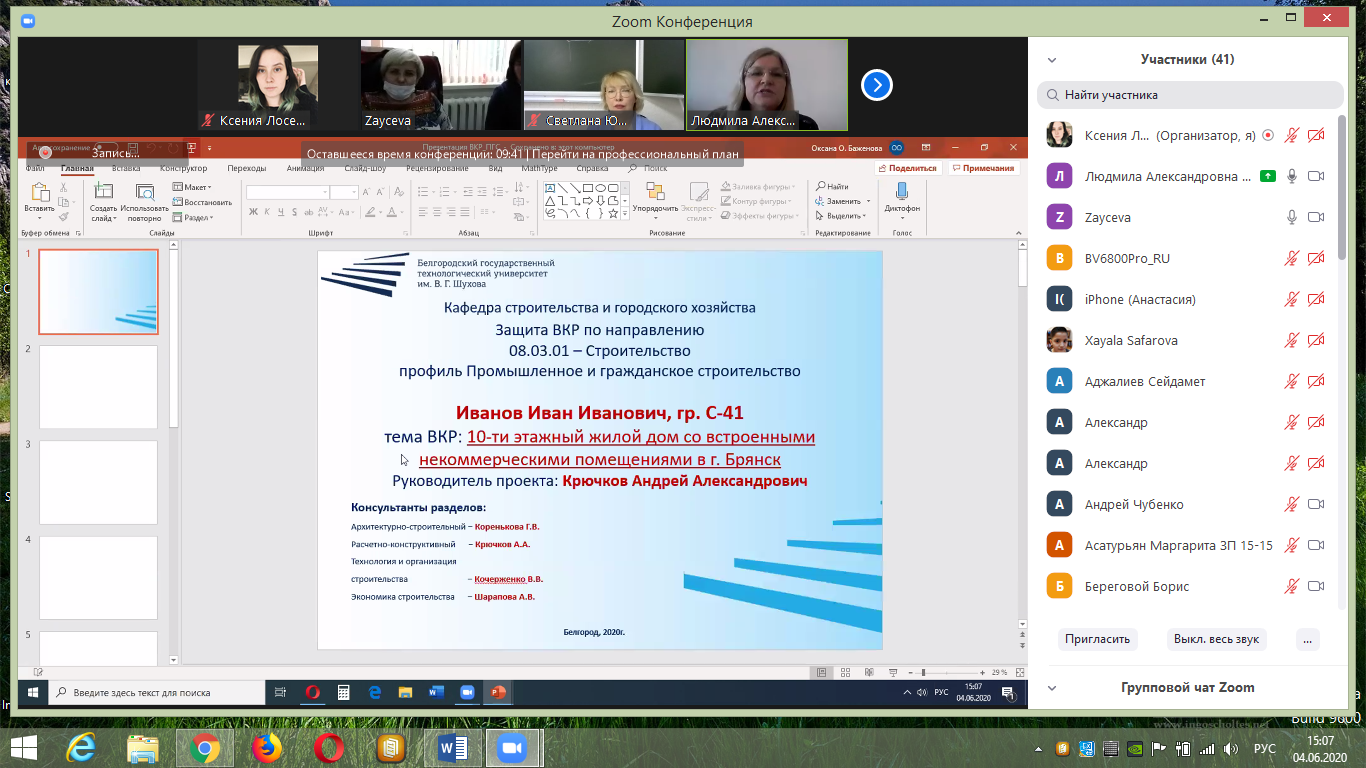Screen dimensions: 1366x768
Task: Open the Анимация ribbon tab
Action: click(x=305, y=168)
